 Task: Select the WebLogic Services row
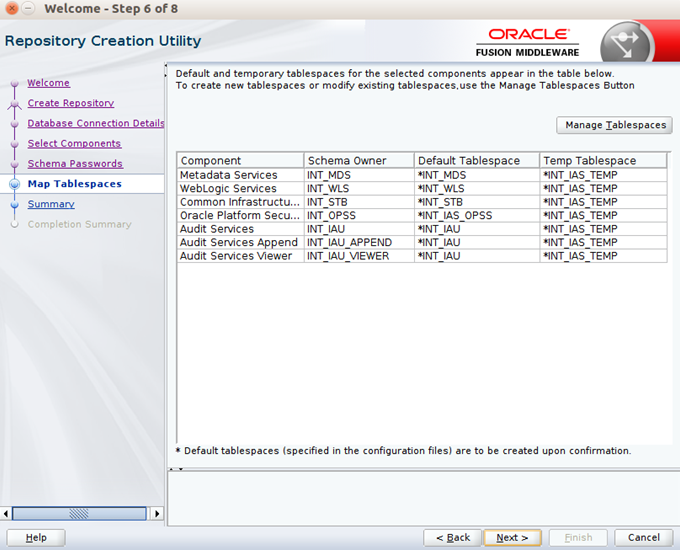tap(422, 189)
